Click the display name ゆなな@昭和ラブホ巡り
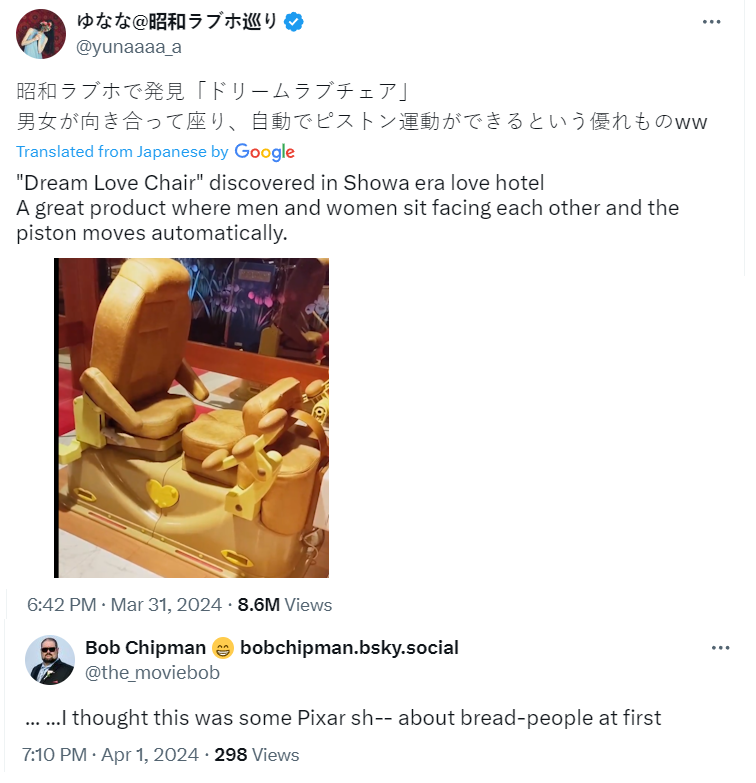 (x=177, y=21)
